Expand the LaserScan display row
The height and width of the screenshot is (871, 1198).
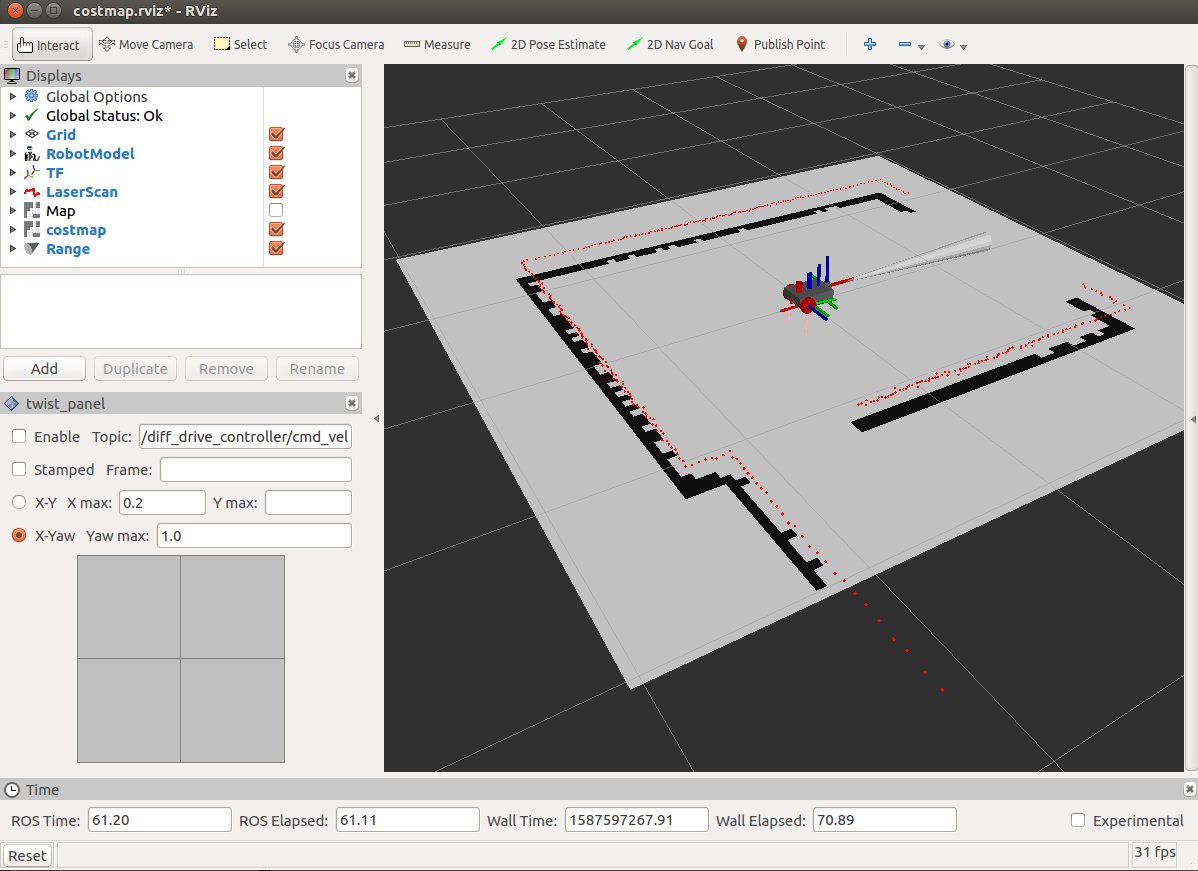coord(12,192)
